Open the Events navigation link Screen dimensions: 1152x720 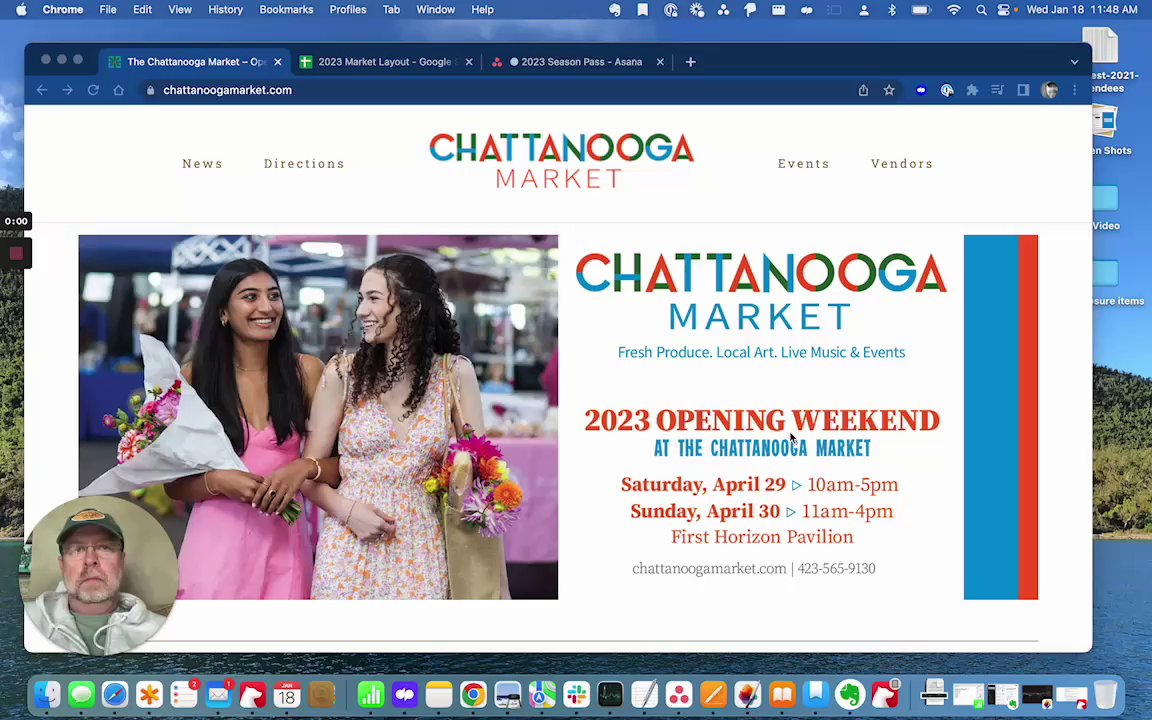(804, 163)
